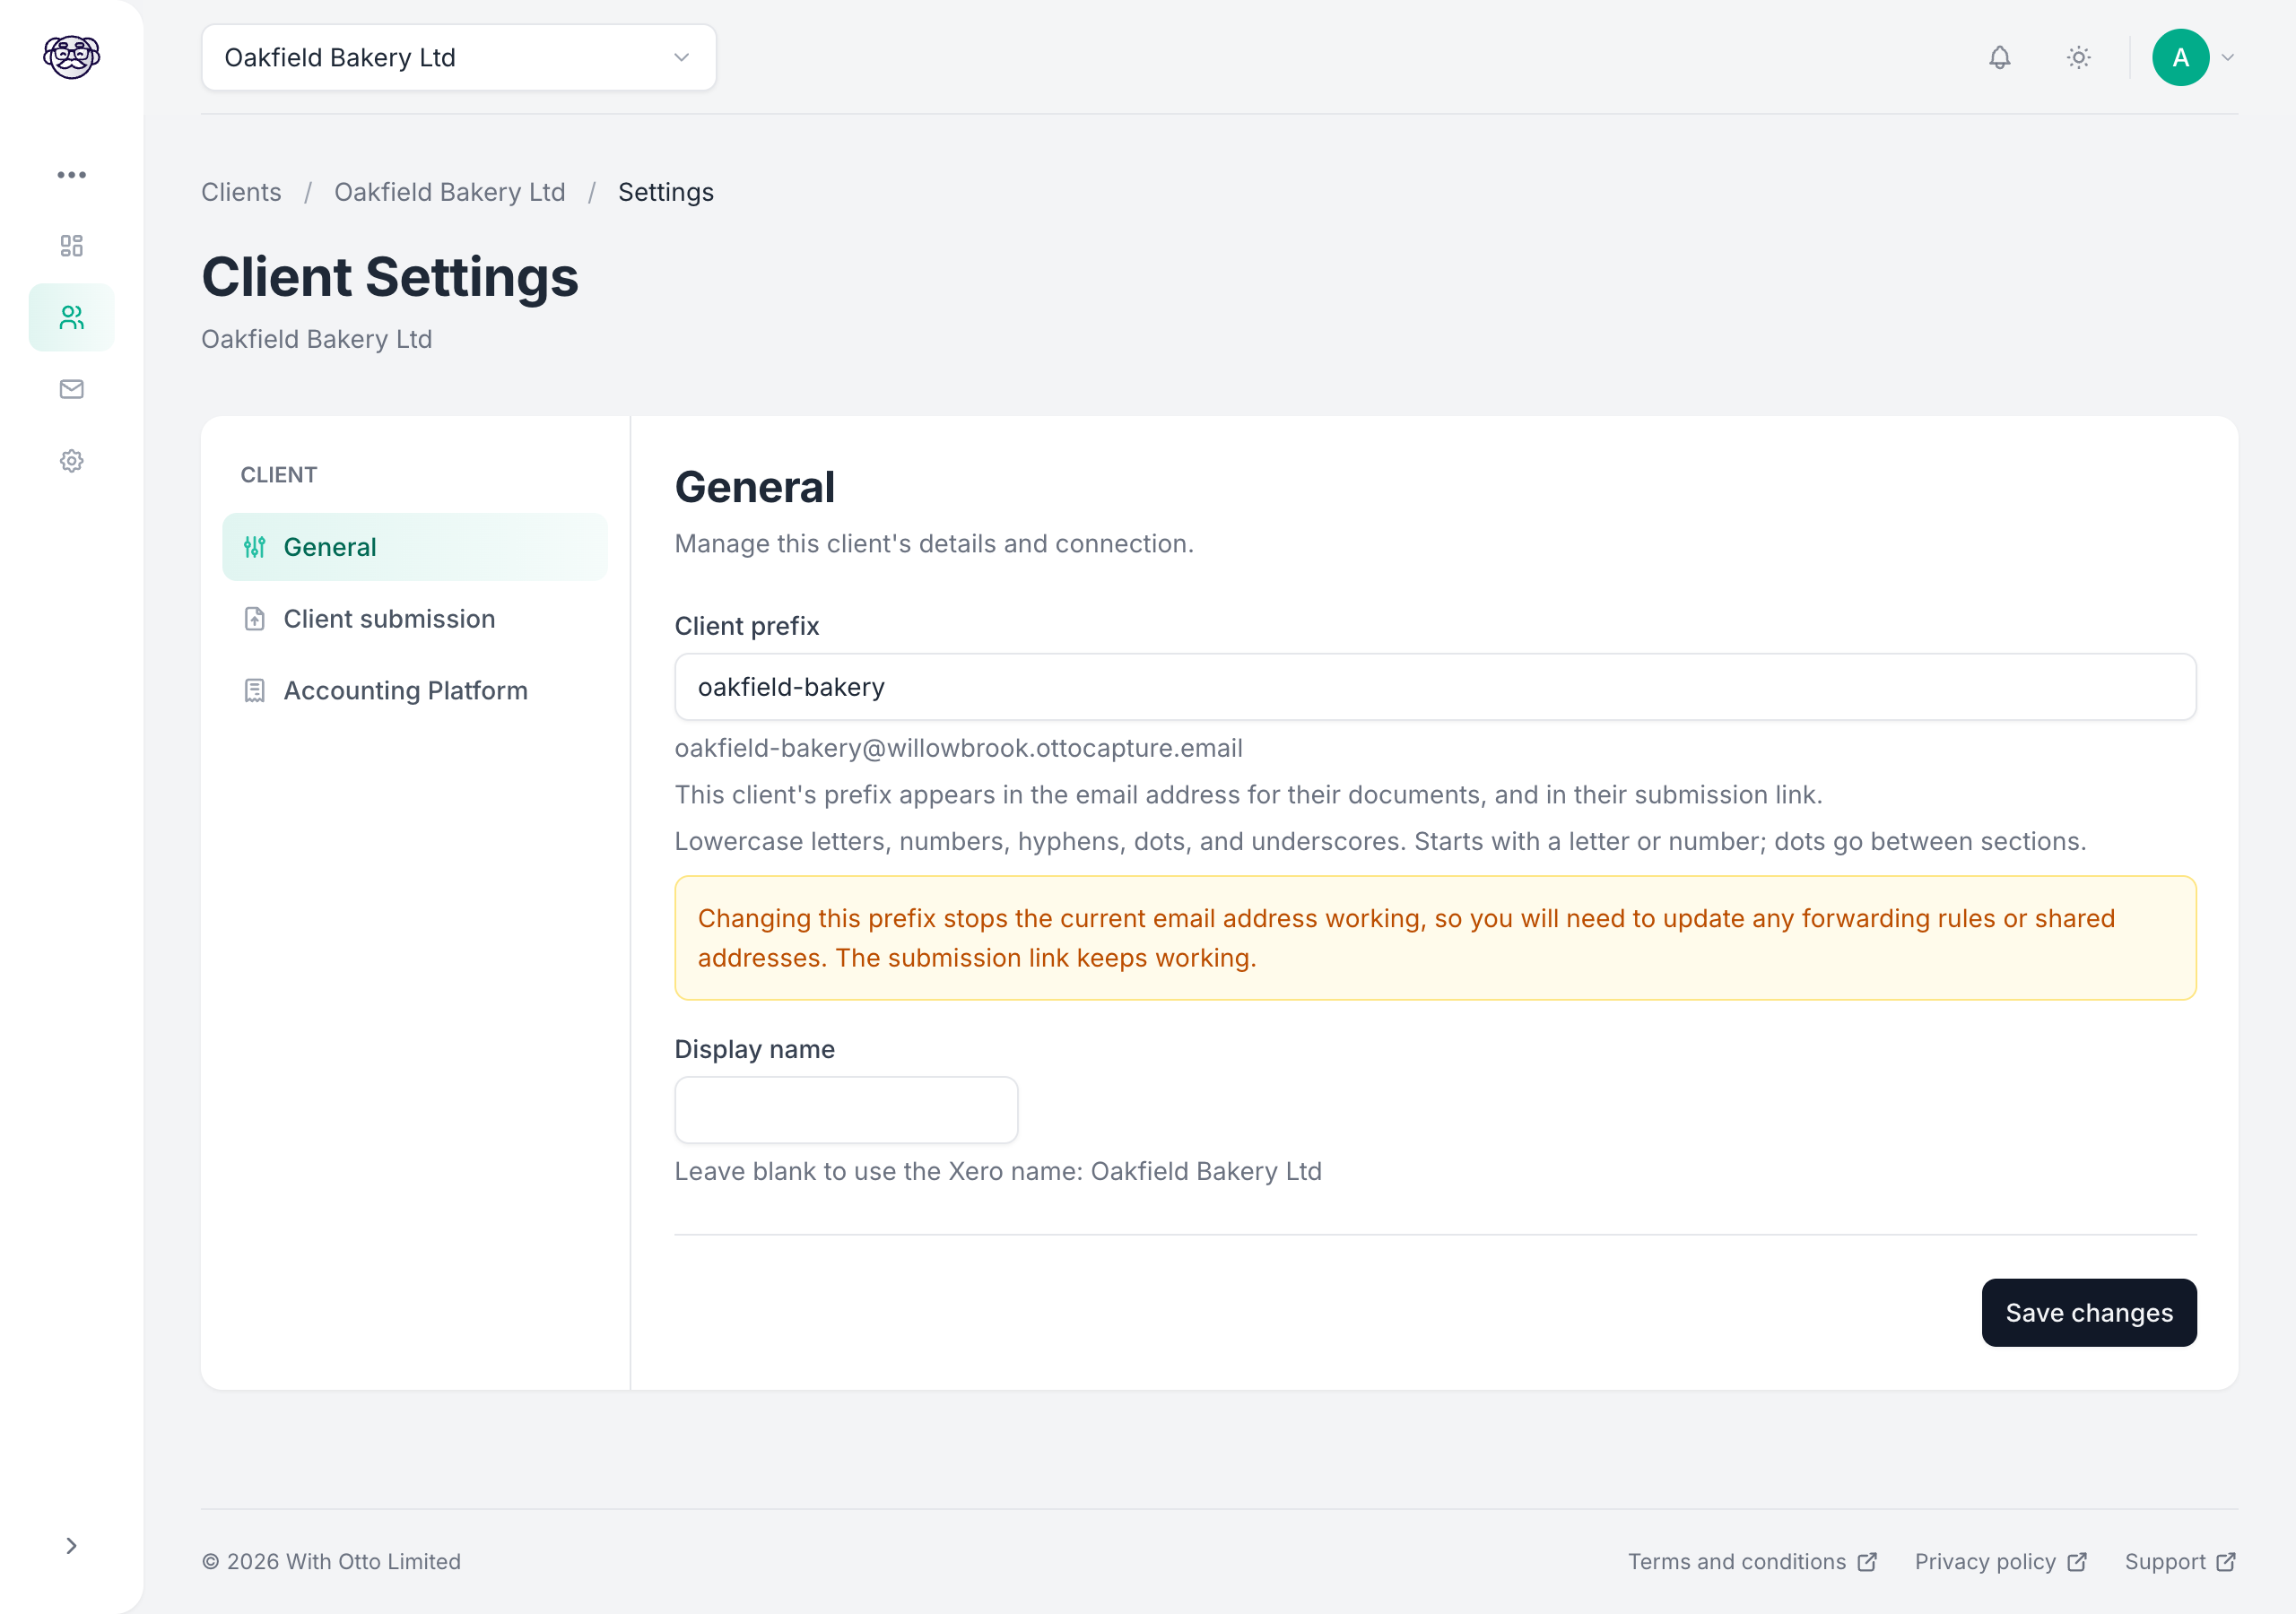Focus the Client prefix field

[1436, 687]
